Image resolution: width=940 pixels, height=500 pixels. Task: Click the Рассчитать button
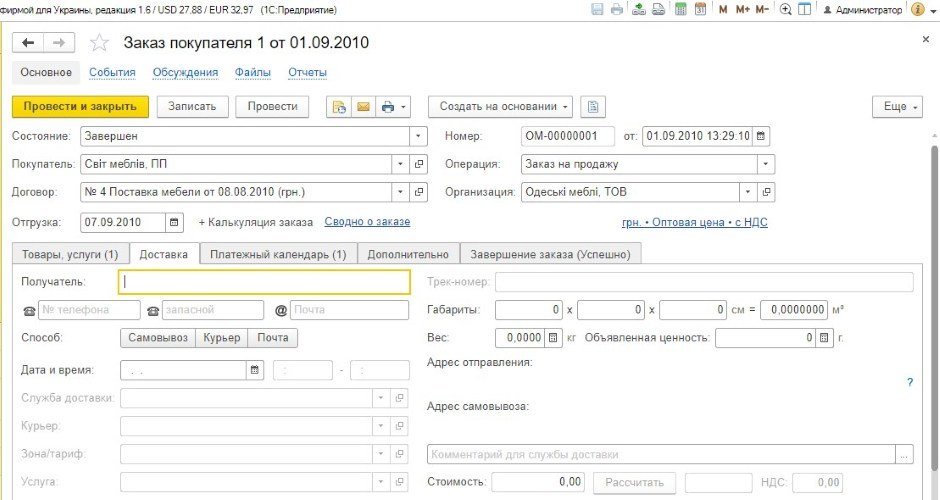(634, 482)
